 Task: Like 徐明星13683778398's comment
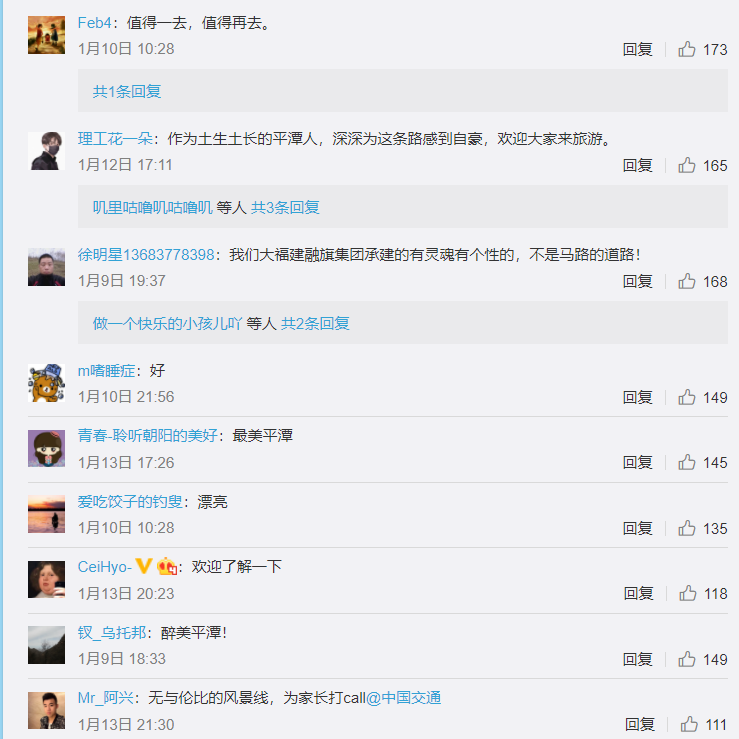click(x=687, y=281)
